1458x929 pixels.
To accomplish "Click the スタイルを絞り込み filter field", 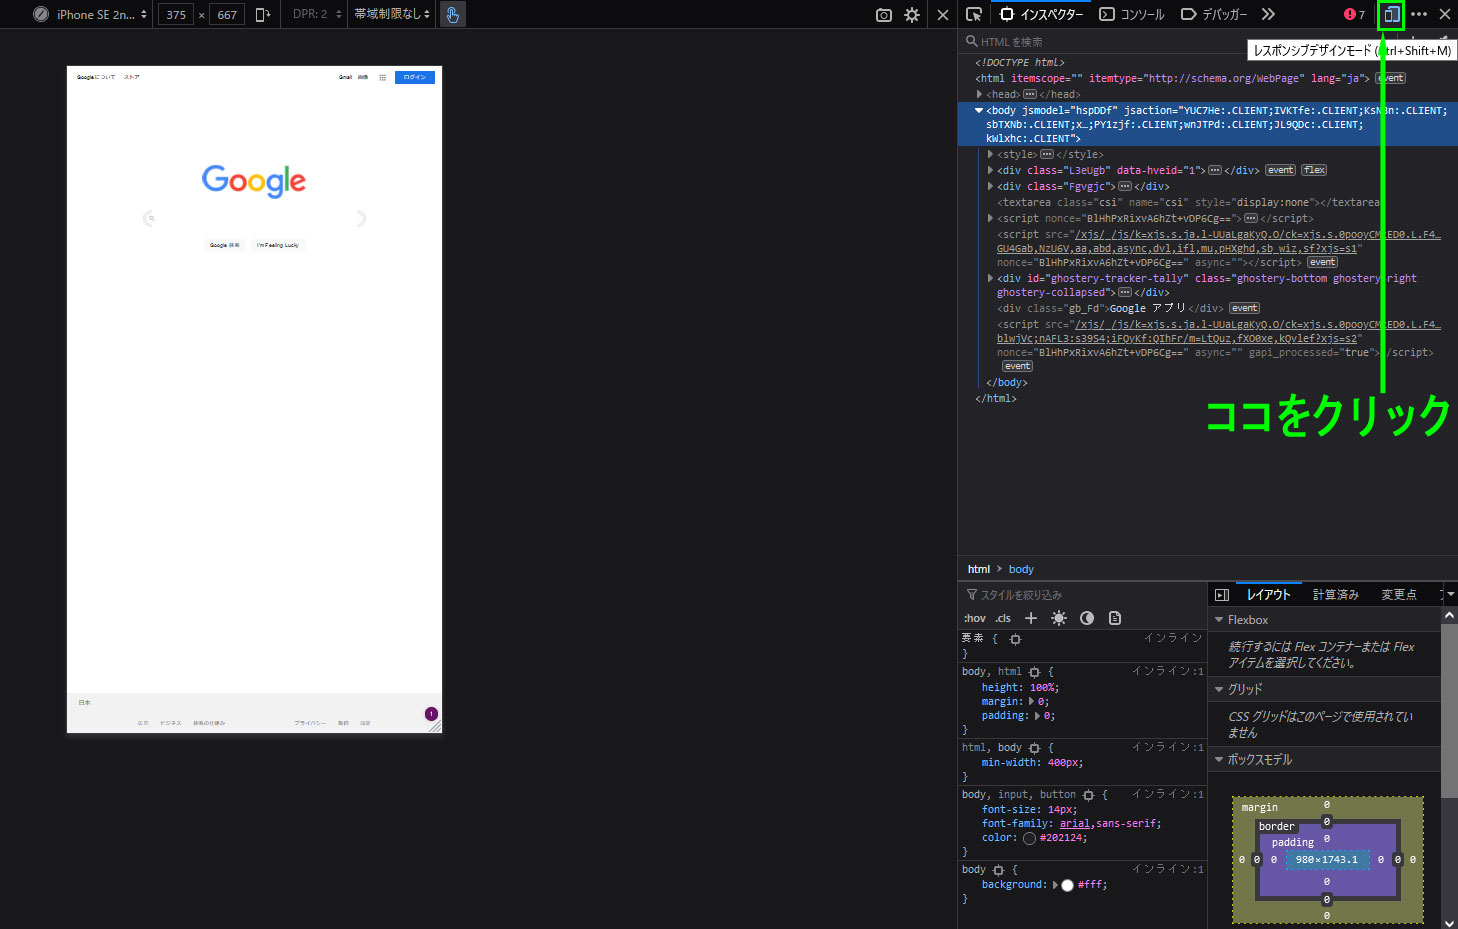I will pos(1081,595).
